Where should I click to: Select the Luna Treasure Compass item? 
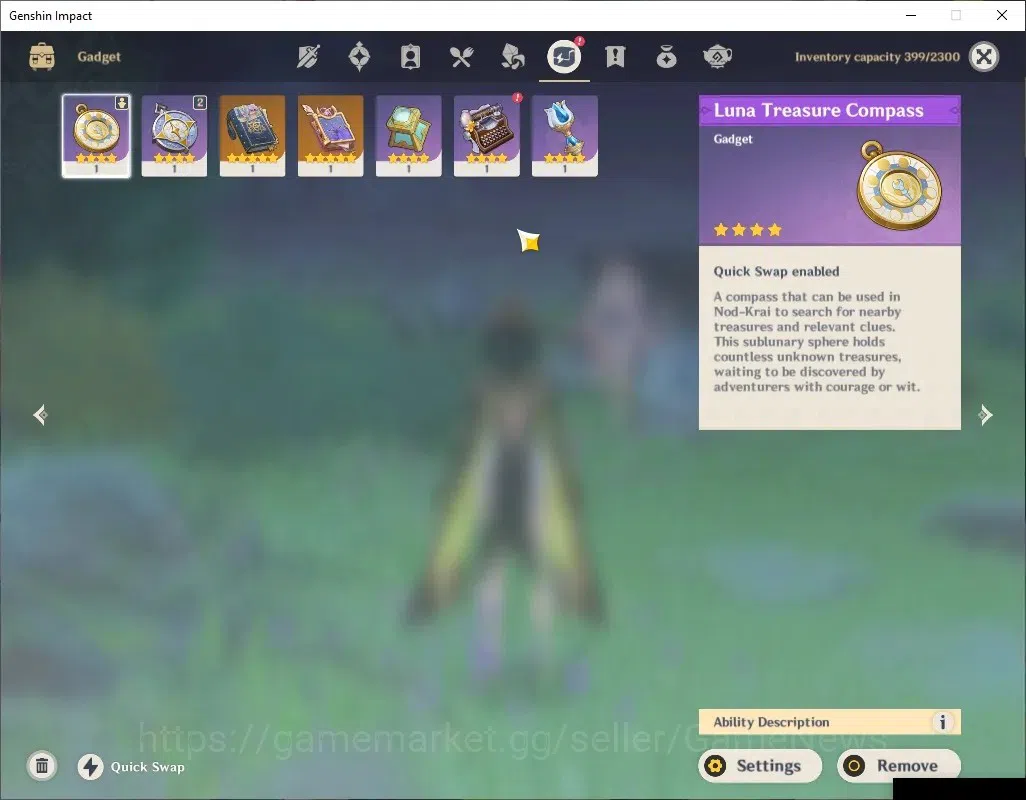pos(96,135)
